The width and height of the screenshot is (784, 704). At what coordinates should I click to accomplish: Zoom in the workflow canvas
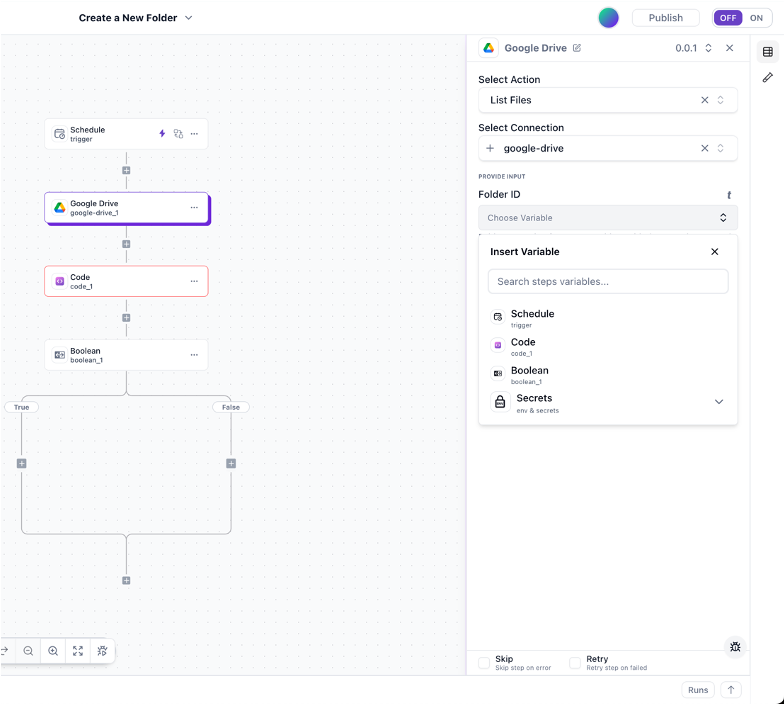53,651
